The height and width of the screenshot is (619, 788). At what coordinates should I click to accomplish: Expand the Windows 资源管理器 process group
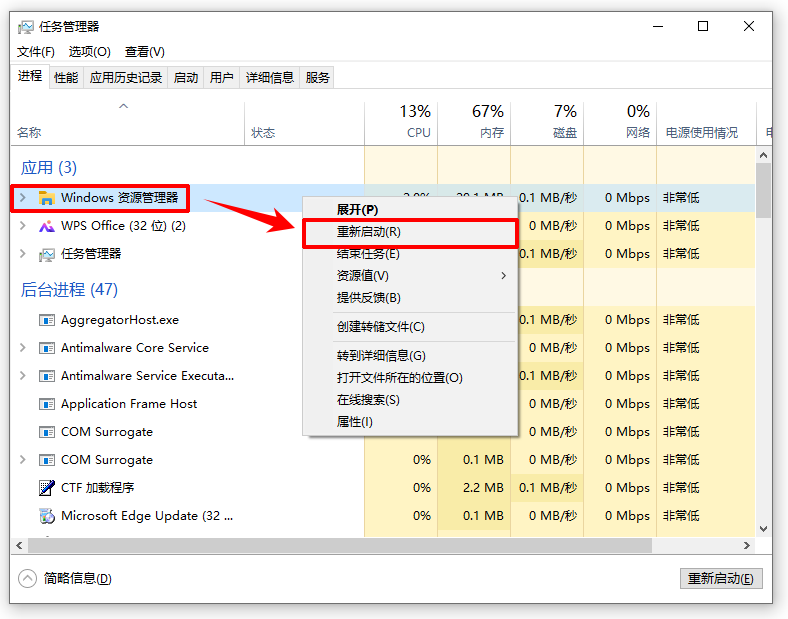23,197
